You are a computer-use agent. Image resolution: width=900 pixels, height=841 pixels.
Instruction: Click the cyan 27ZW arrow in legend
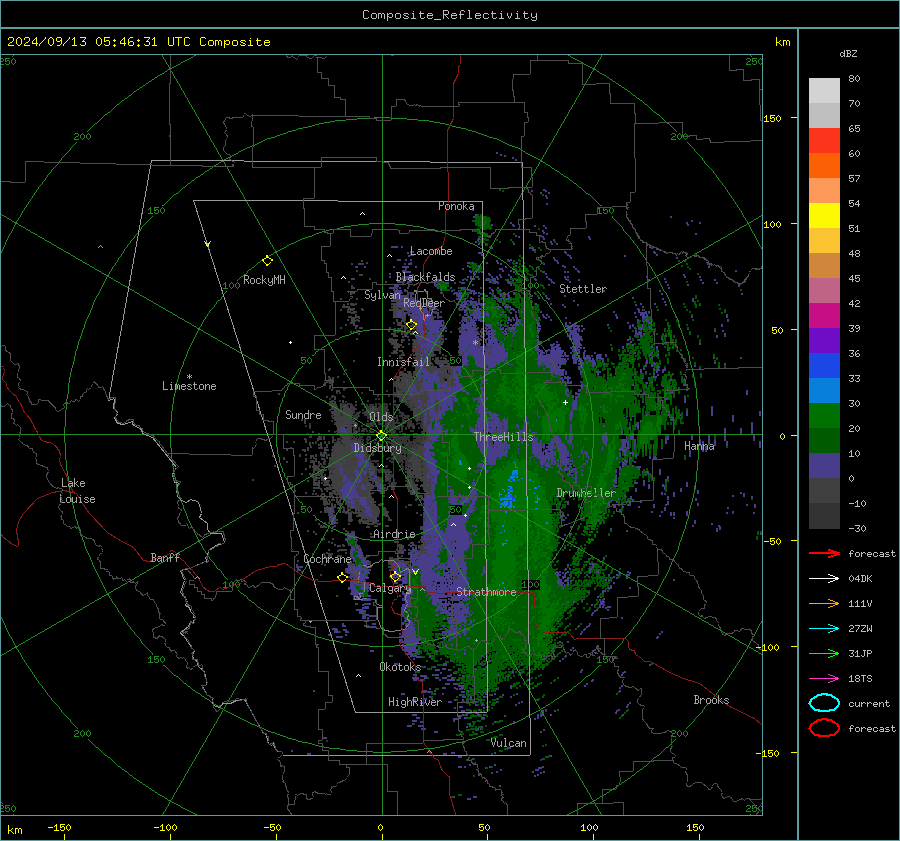824,629
